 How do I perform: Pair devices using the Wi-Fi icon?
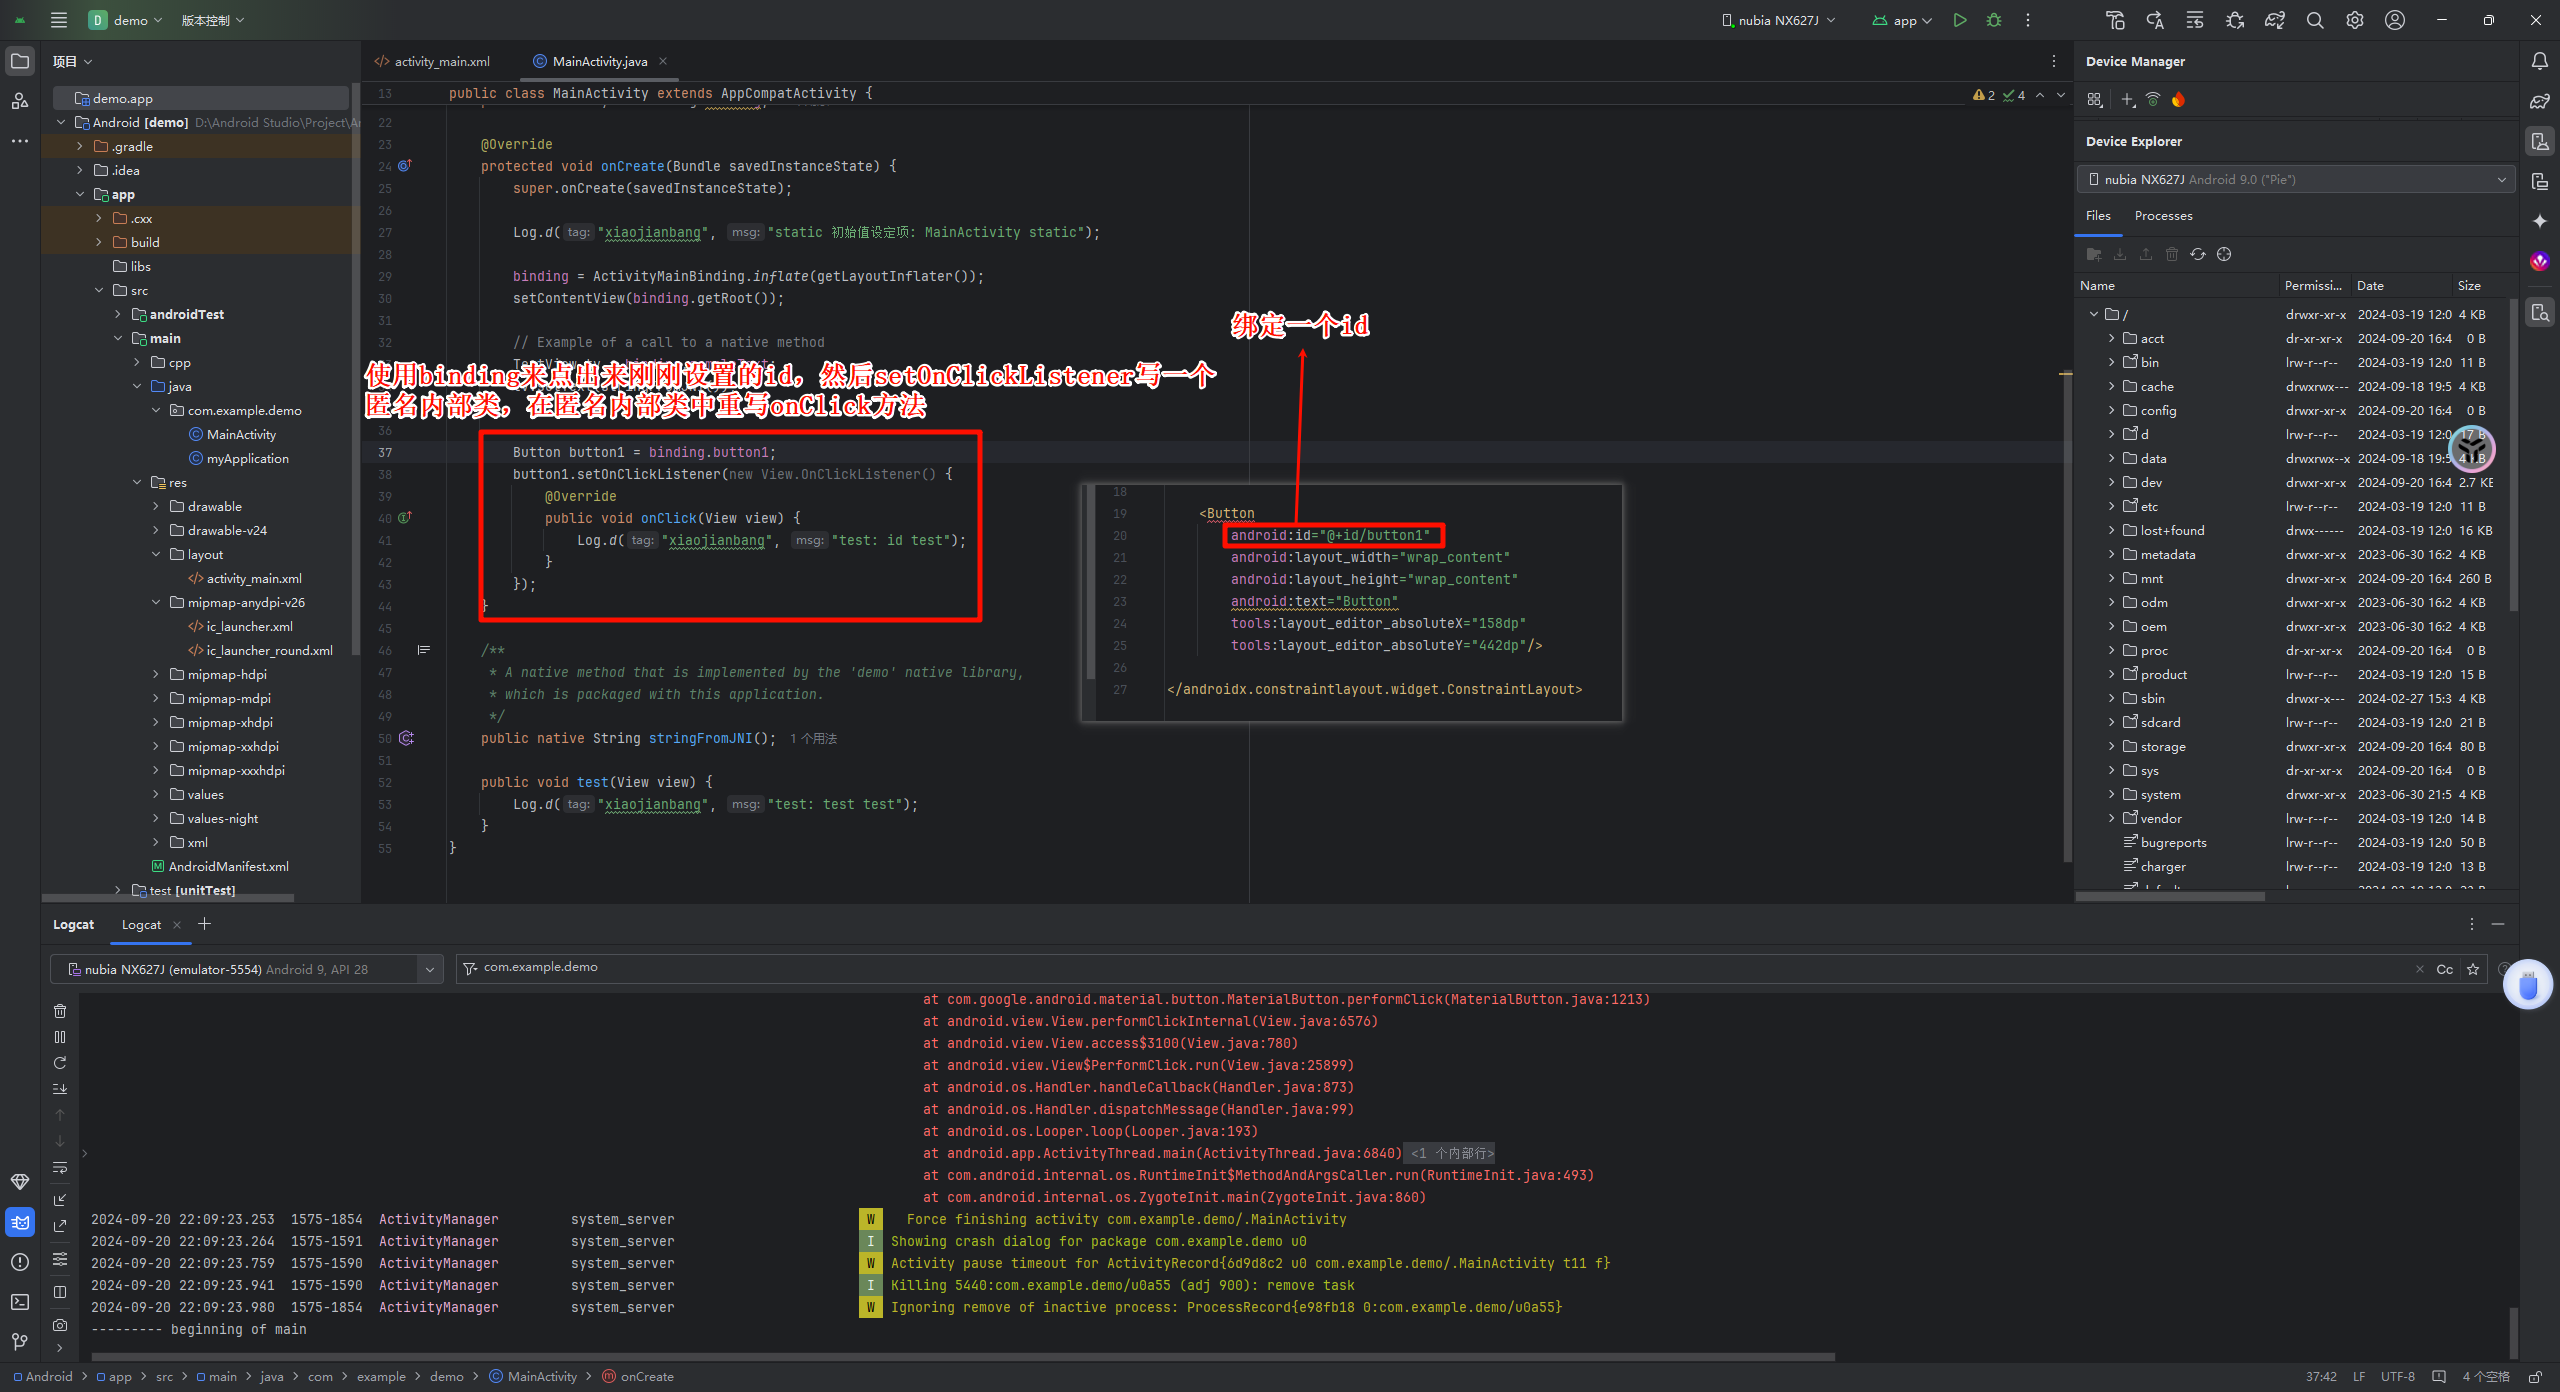2153,99
